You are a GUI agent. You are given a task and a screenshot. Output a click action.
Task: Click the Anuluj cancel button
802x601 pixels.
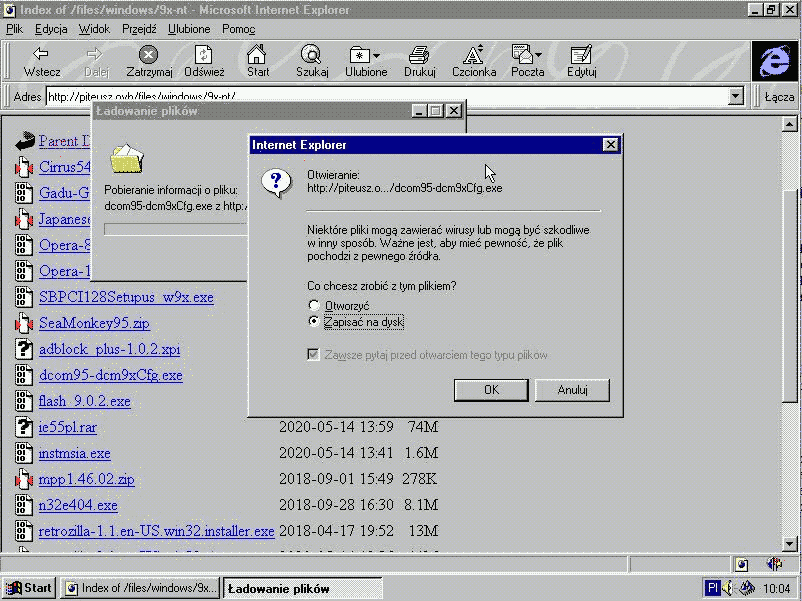pyautogui.click(x=572, y=390)
